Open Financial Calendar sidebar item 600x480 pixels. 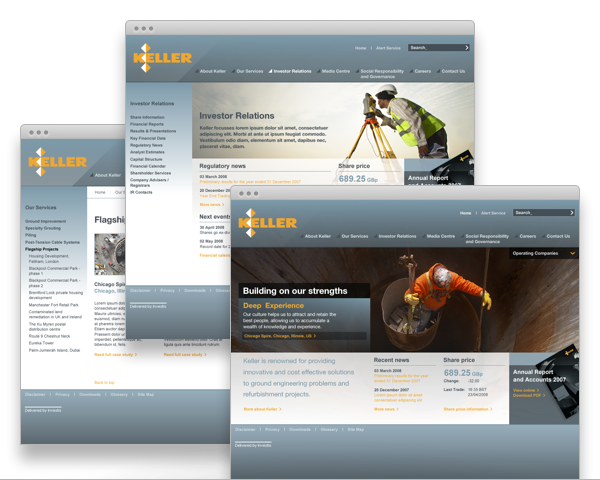coord(148,166)
